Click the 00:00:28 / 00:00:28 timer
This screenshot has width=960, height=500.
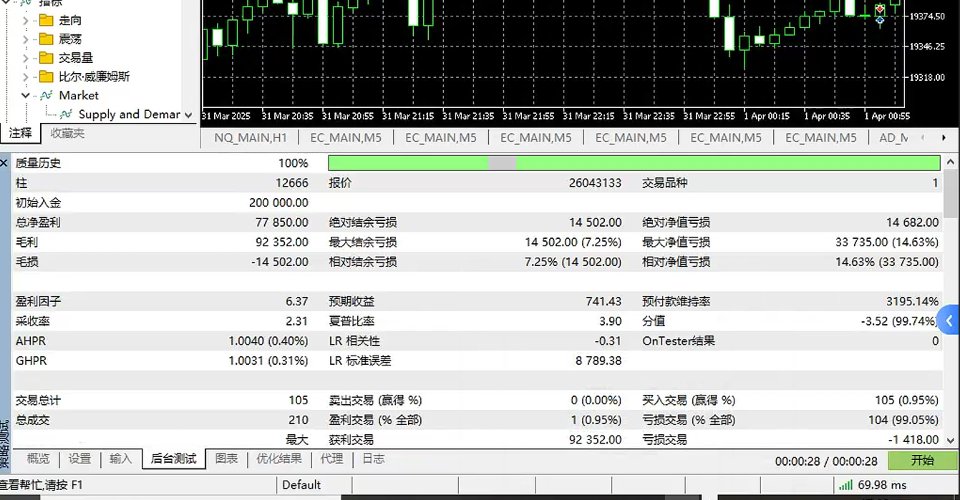tap(826, 461)
